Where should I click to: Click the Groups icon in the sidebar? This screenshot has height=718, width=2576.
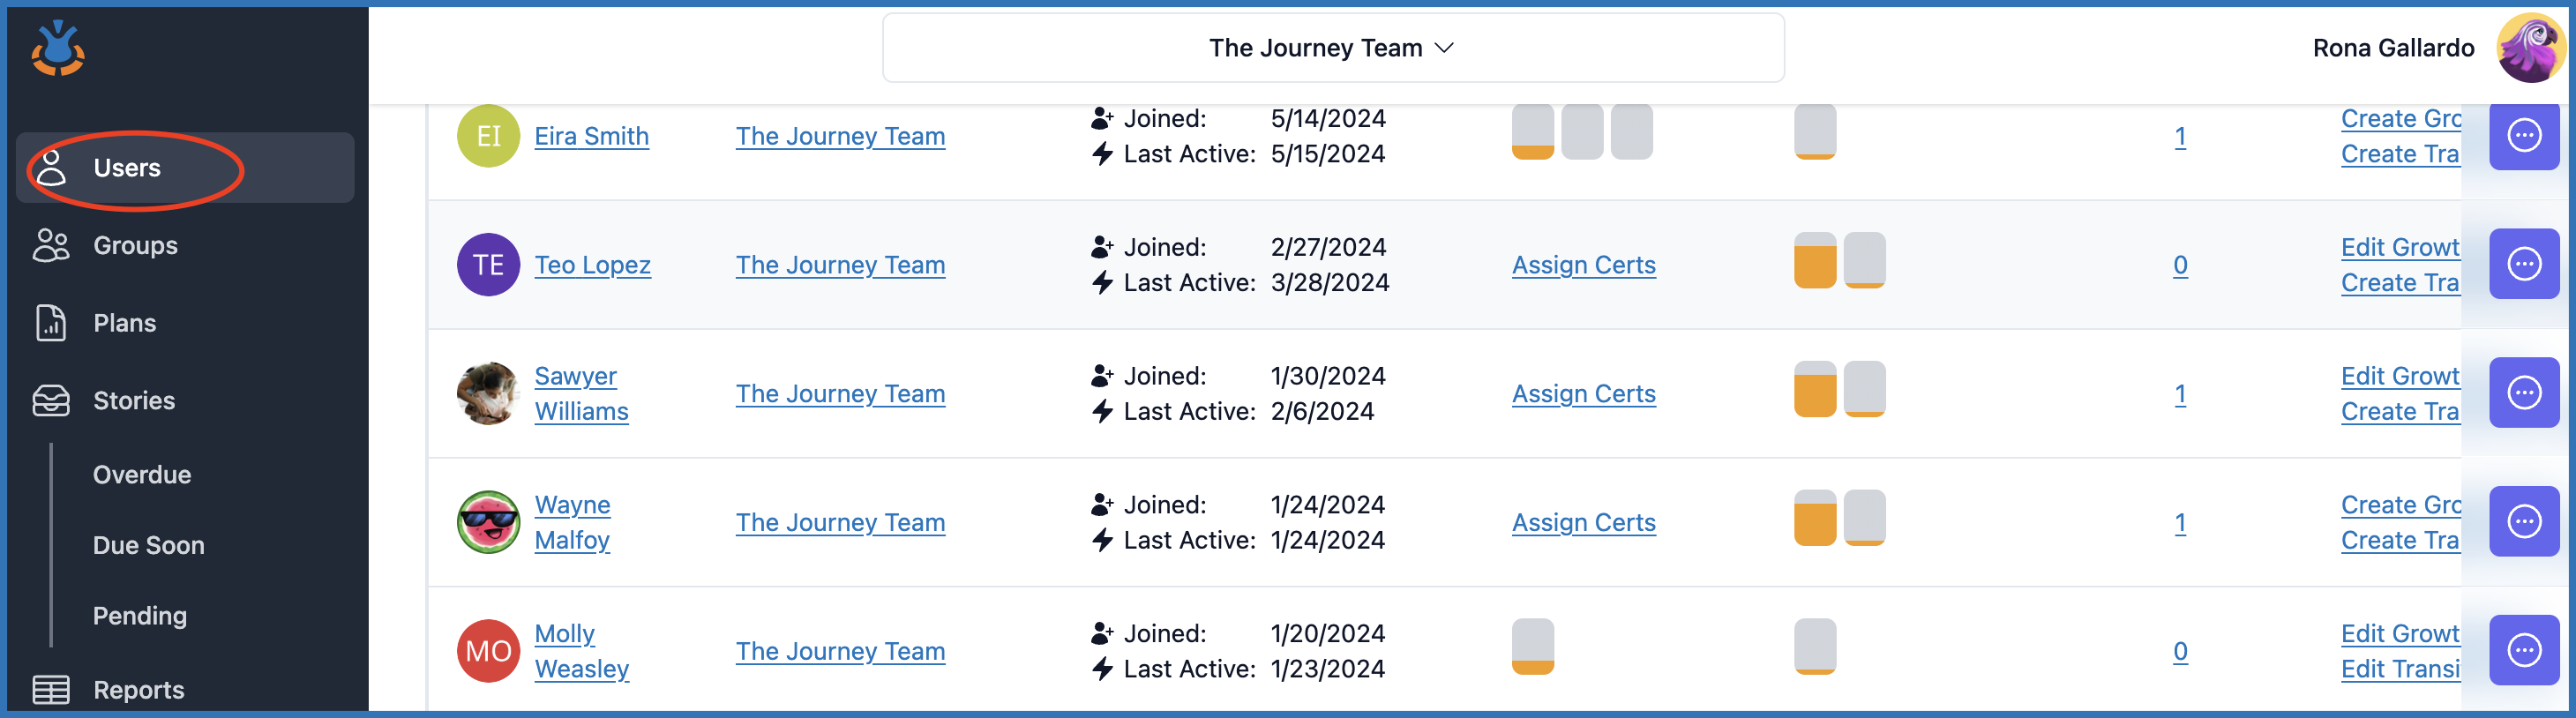[51, 245]
